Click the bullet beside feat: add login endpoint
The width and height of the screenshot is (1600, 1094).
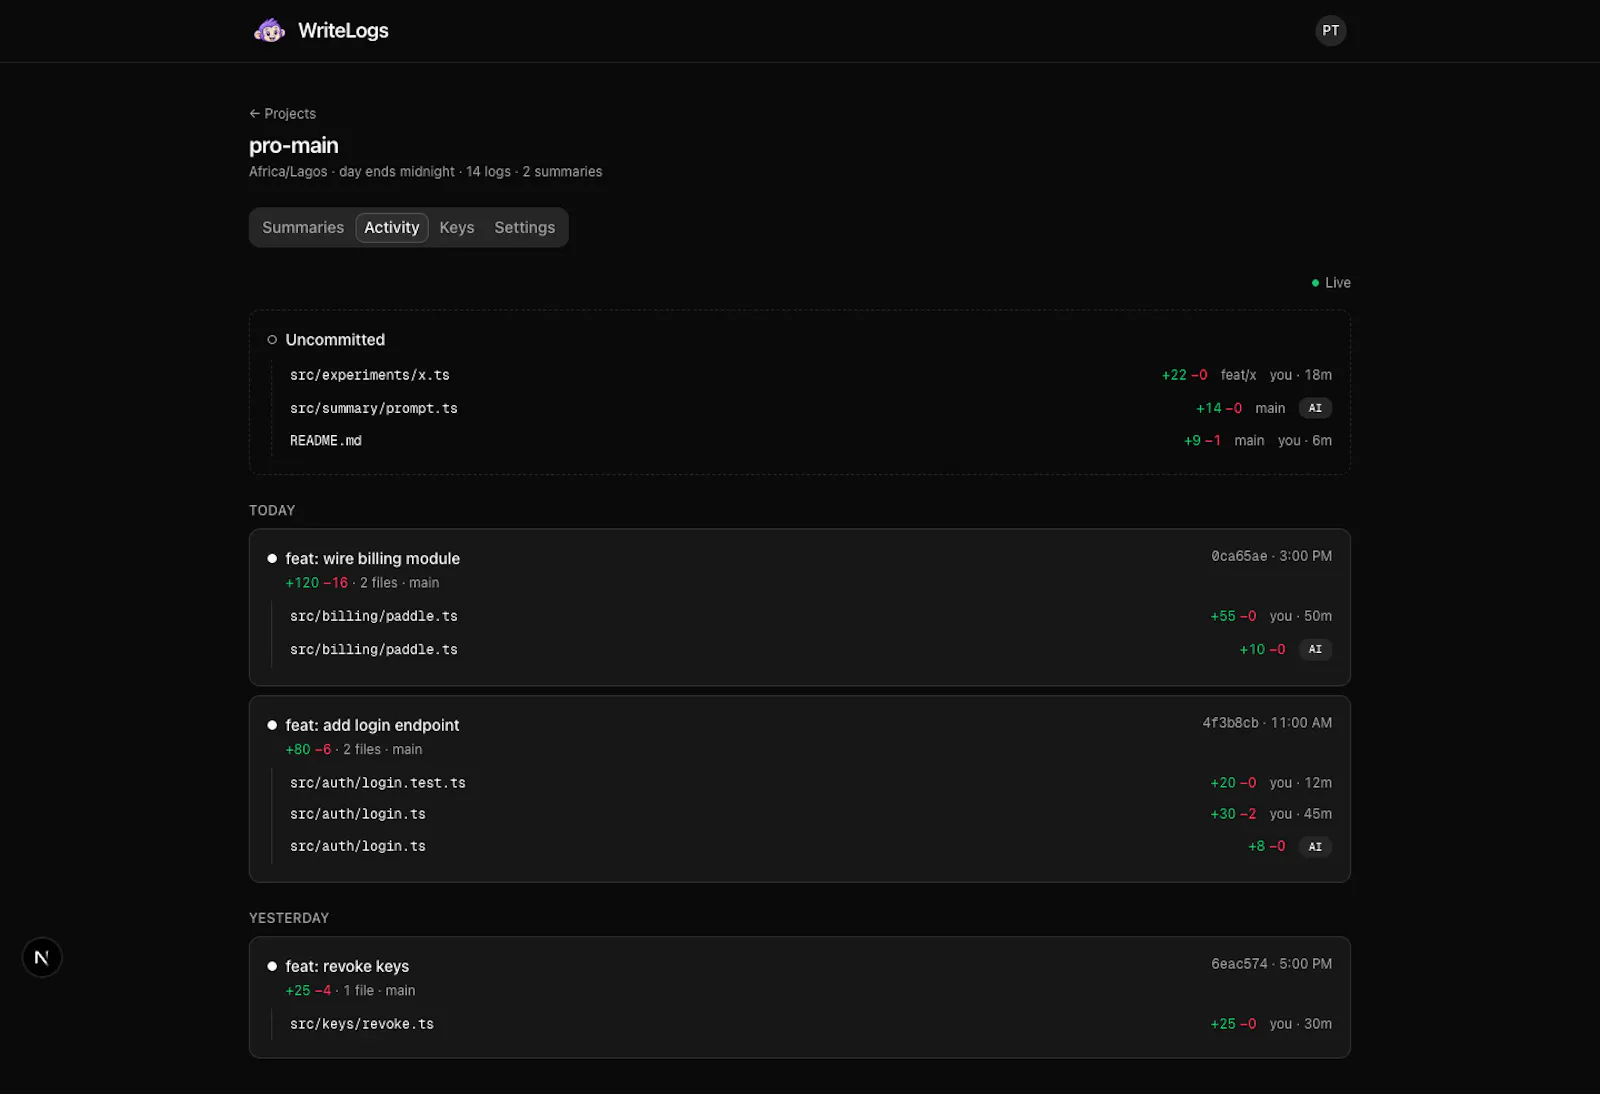point(272,725)
